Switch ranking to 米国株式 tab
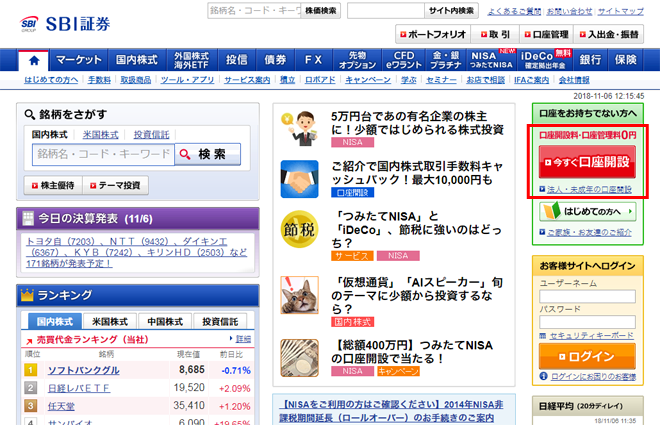Screen dimensions: 660x425 [110, 321]
